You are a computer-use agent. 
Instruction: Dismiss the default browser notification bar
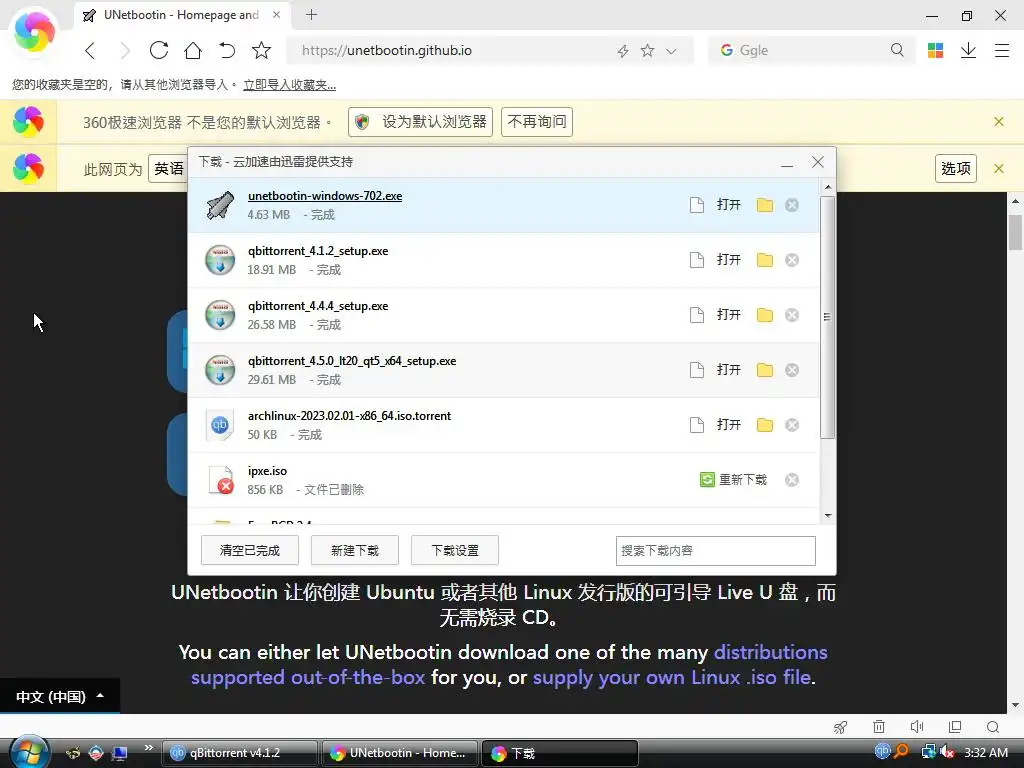999,121
